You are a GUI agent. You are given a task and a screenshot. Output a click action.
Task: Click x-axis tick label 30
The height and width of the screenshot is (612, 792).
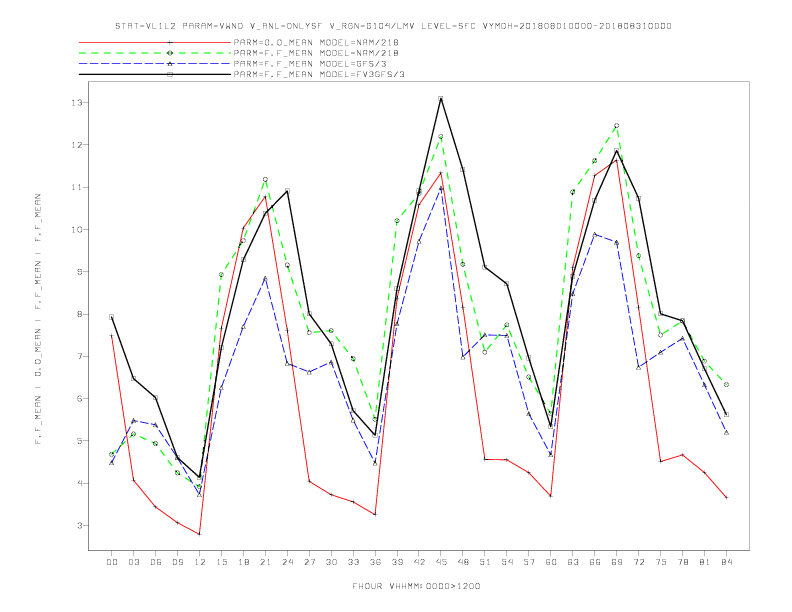tap(331, 562)
